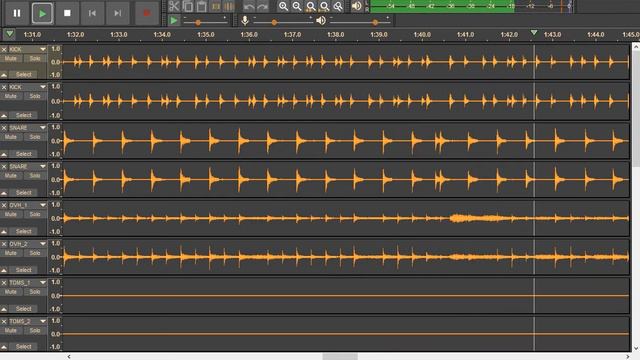Click the green playhead marker on ruler
The height and width of the screenshot is (360, 640).
(x=533, y=32)
